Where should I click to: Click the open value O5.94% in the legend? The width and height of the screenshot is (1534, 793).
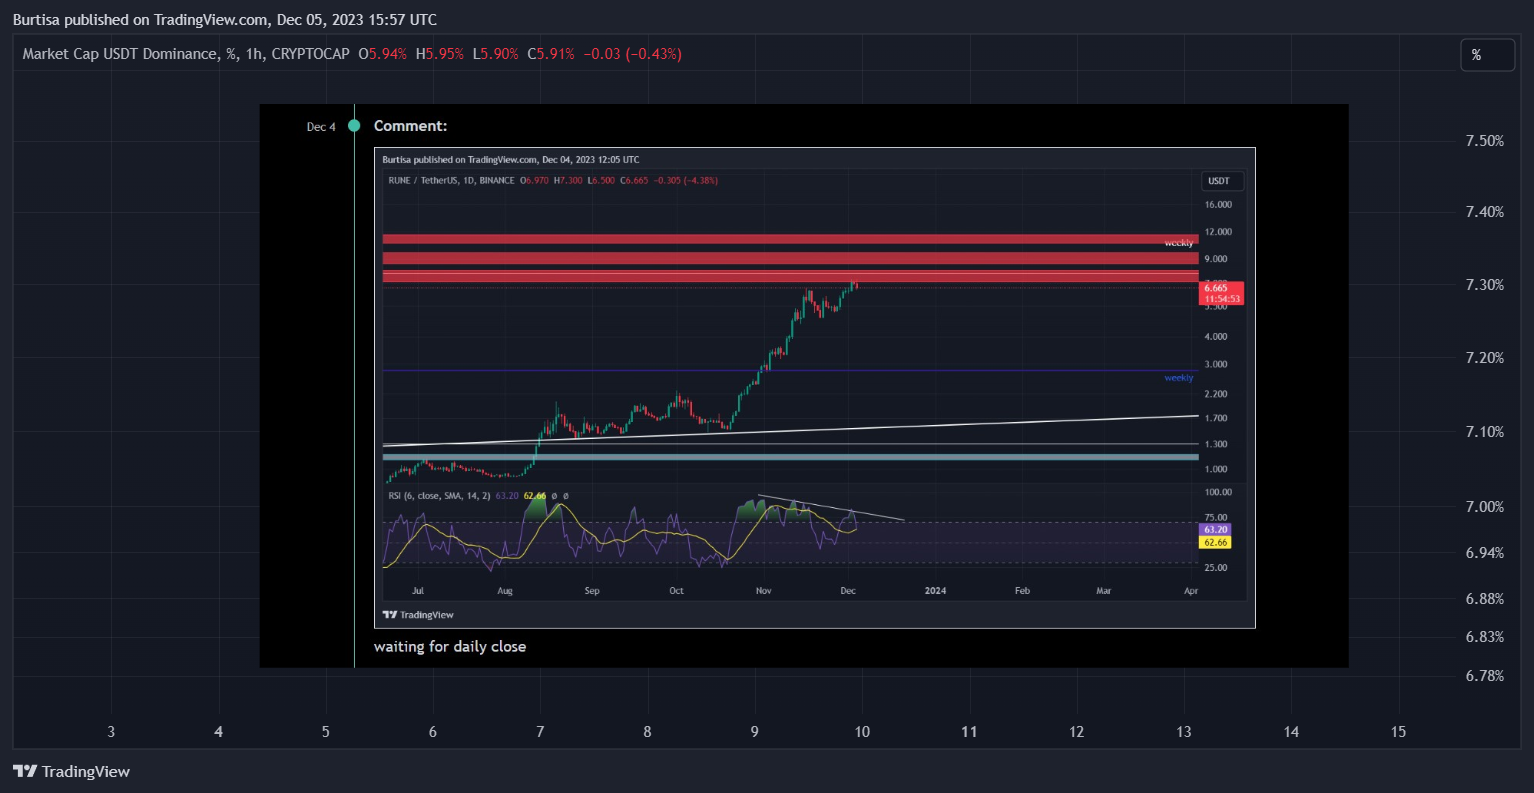pos(382,54)
